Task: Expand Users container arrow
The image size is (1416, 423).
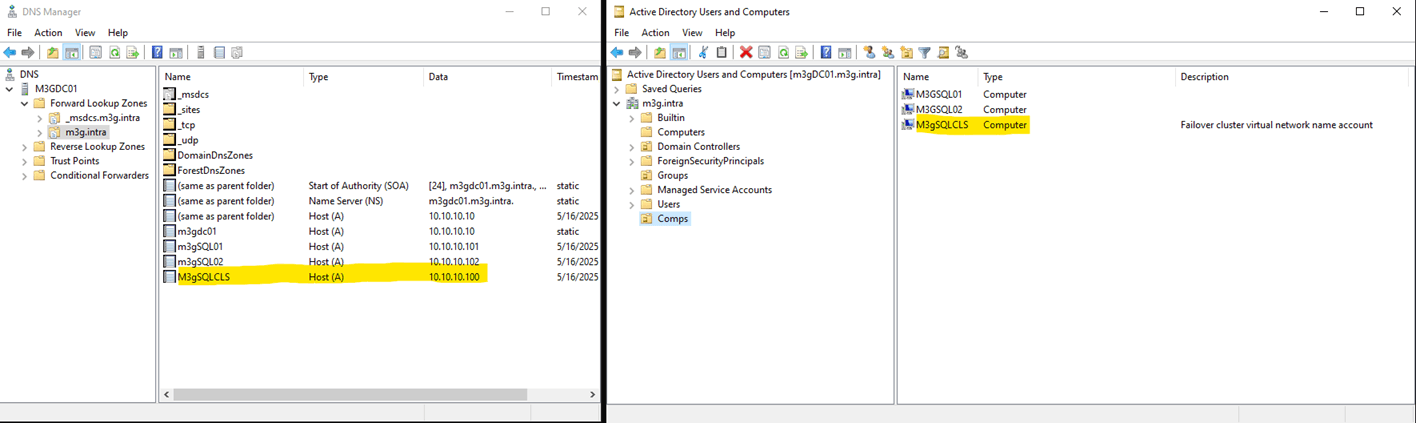Action: click(632, 205)
